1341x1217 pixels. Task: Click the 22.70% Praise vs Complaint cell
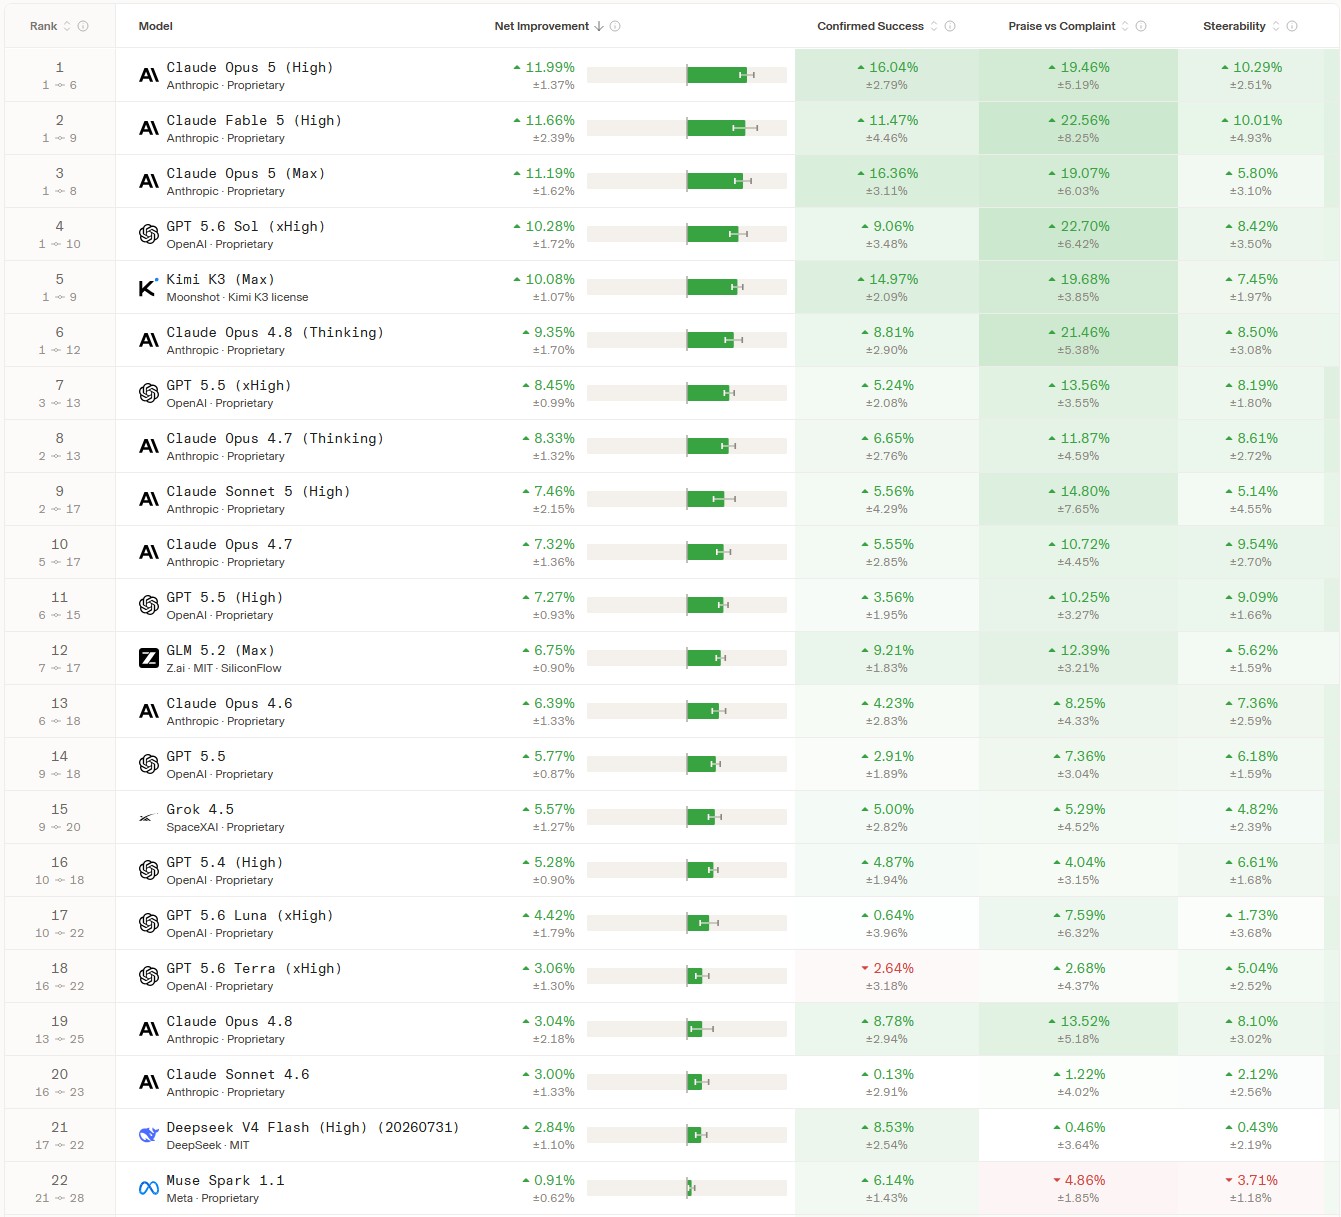(x=1078, y=234)
